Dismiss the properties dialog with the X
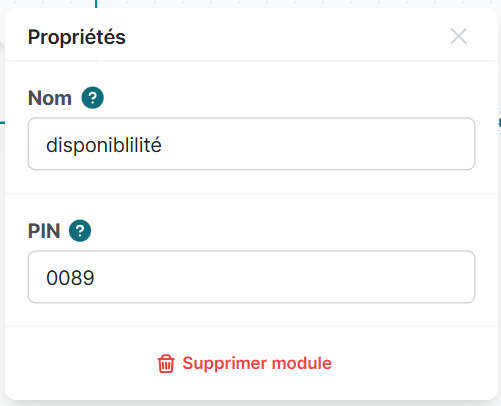 pos(459,36)
